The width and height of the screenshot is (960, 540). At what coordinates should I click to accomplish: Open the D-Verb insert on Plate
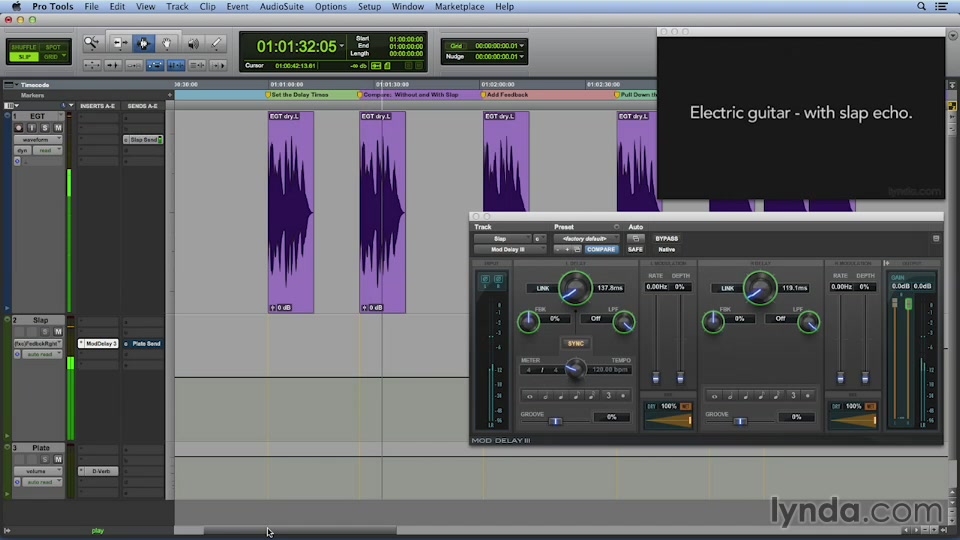click(99, 471)
